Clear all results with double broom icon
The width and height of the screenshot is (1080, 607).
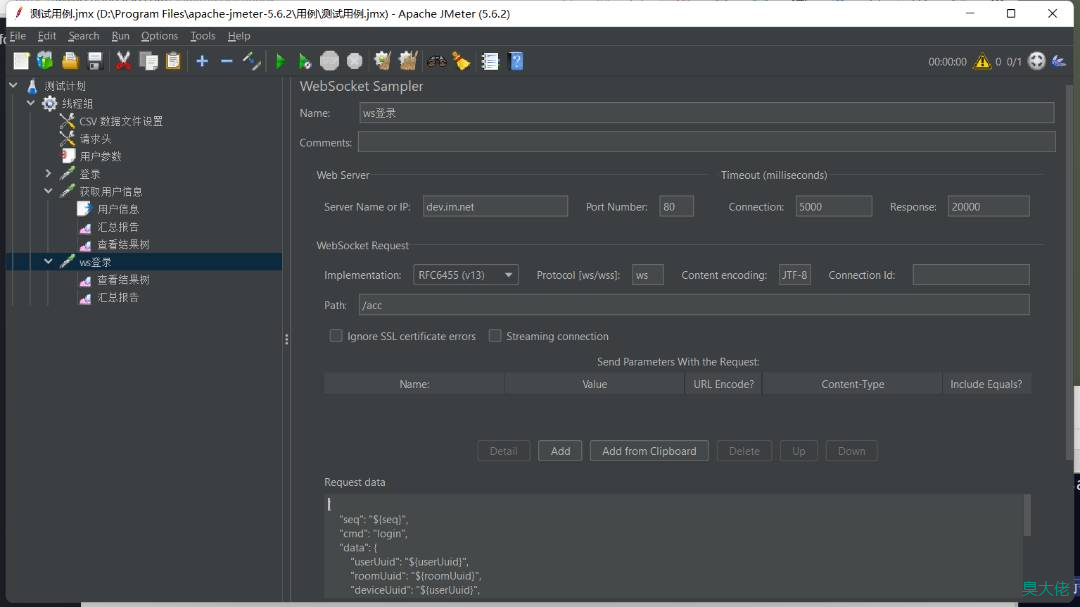point(408,61)
